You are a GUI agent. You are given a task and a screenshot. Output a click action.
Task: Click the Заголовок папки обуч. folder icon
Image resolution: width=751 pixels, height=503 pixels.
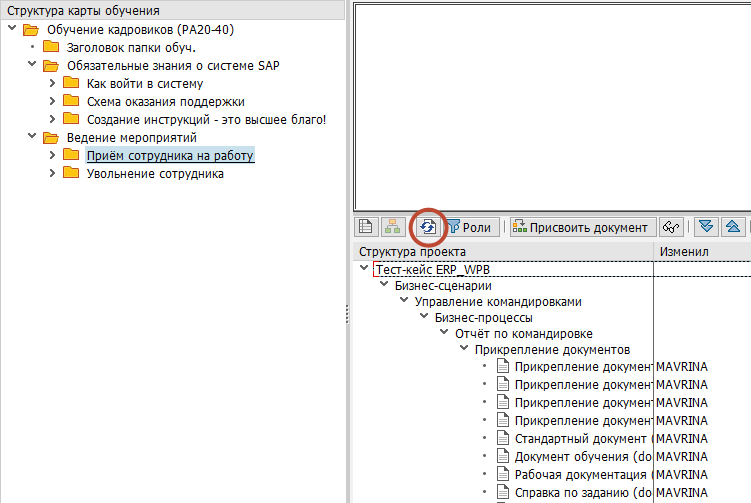pyautogui.click(x=51, y=47)
